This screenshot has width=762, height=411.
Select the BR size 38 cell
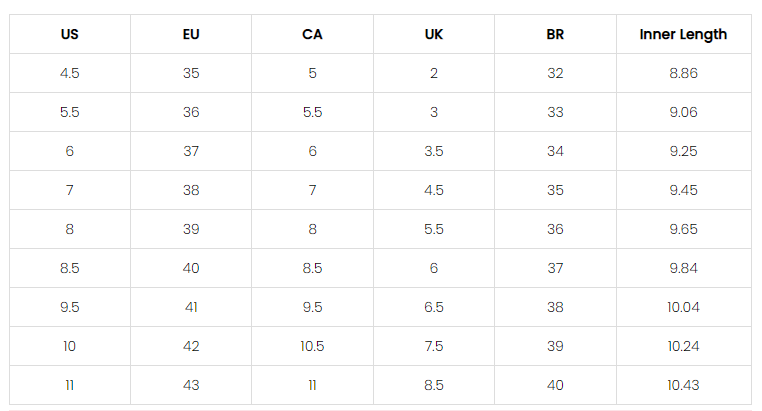[555, 307]
